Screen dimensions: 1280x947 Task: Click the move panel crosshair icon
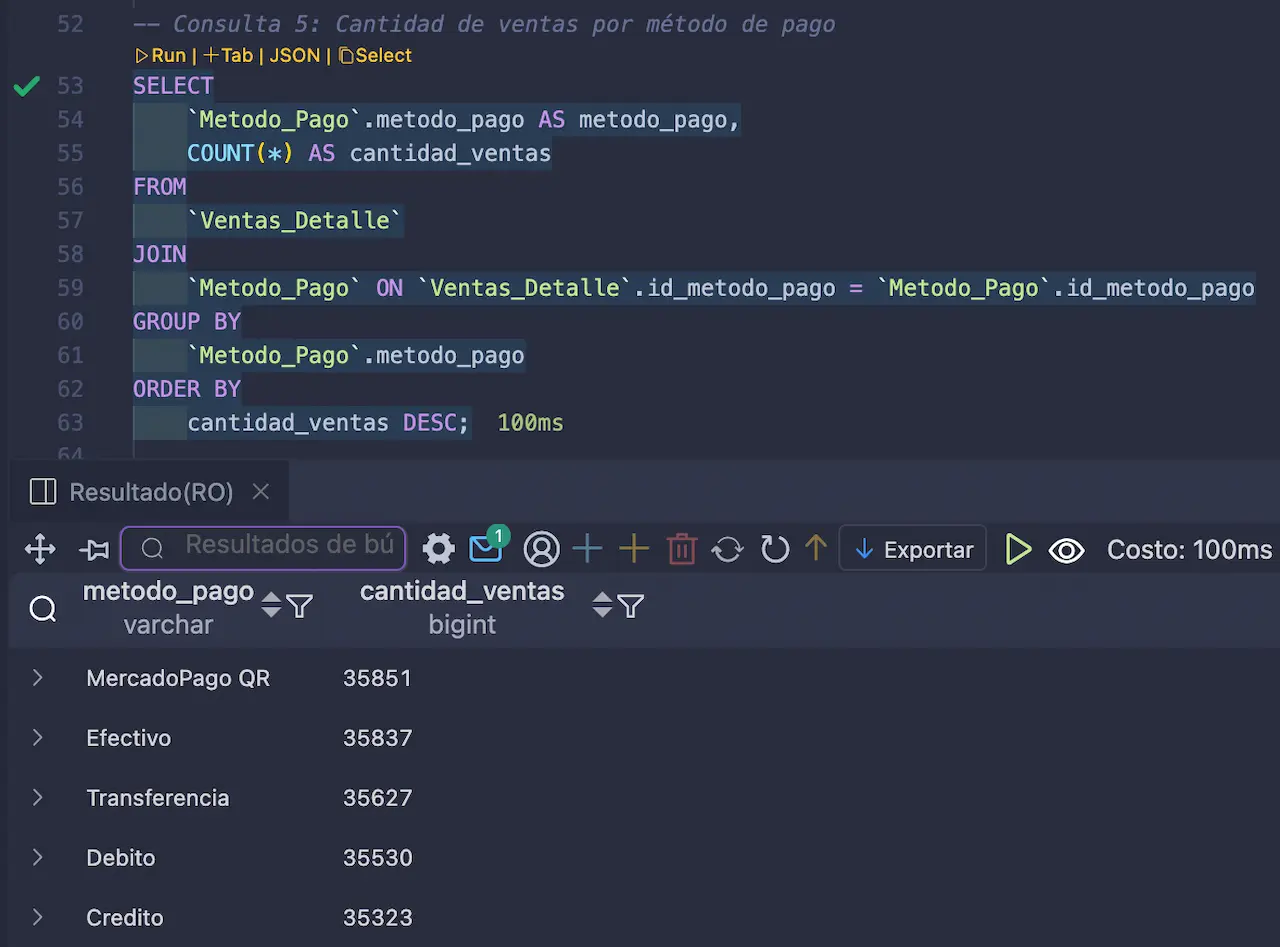pyautogui.click(x=40, y=548)
